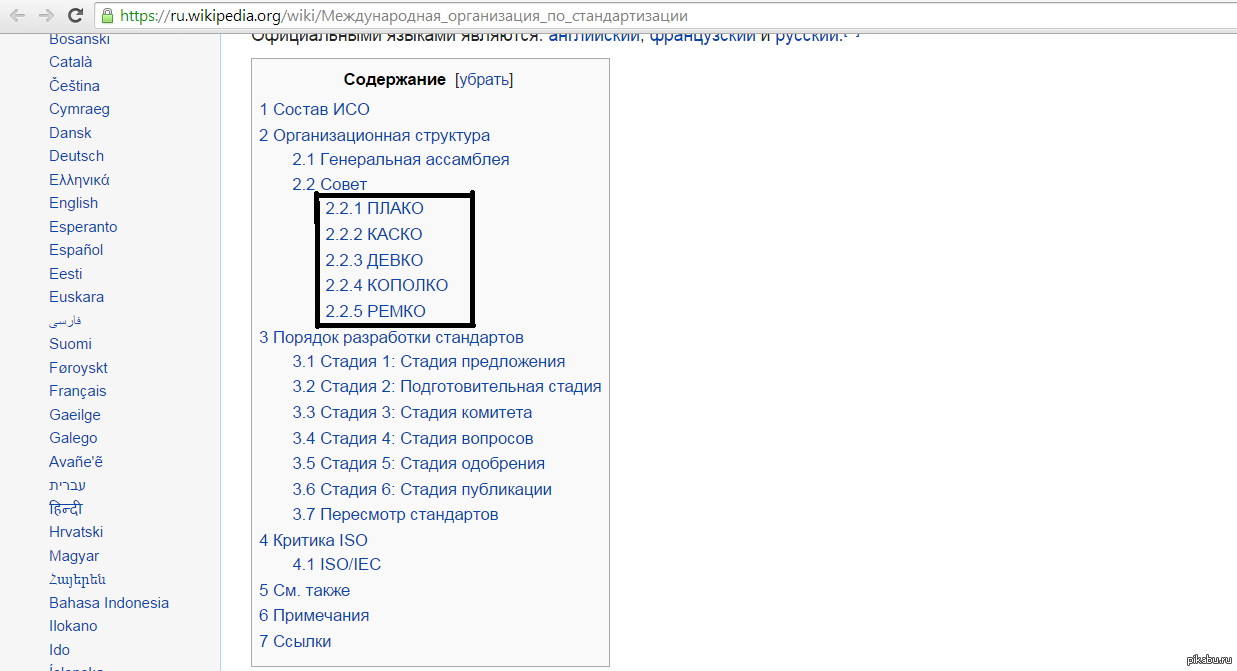Jump to '4.1 ISO/IEC' subsection

click(336, 564)
